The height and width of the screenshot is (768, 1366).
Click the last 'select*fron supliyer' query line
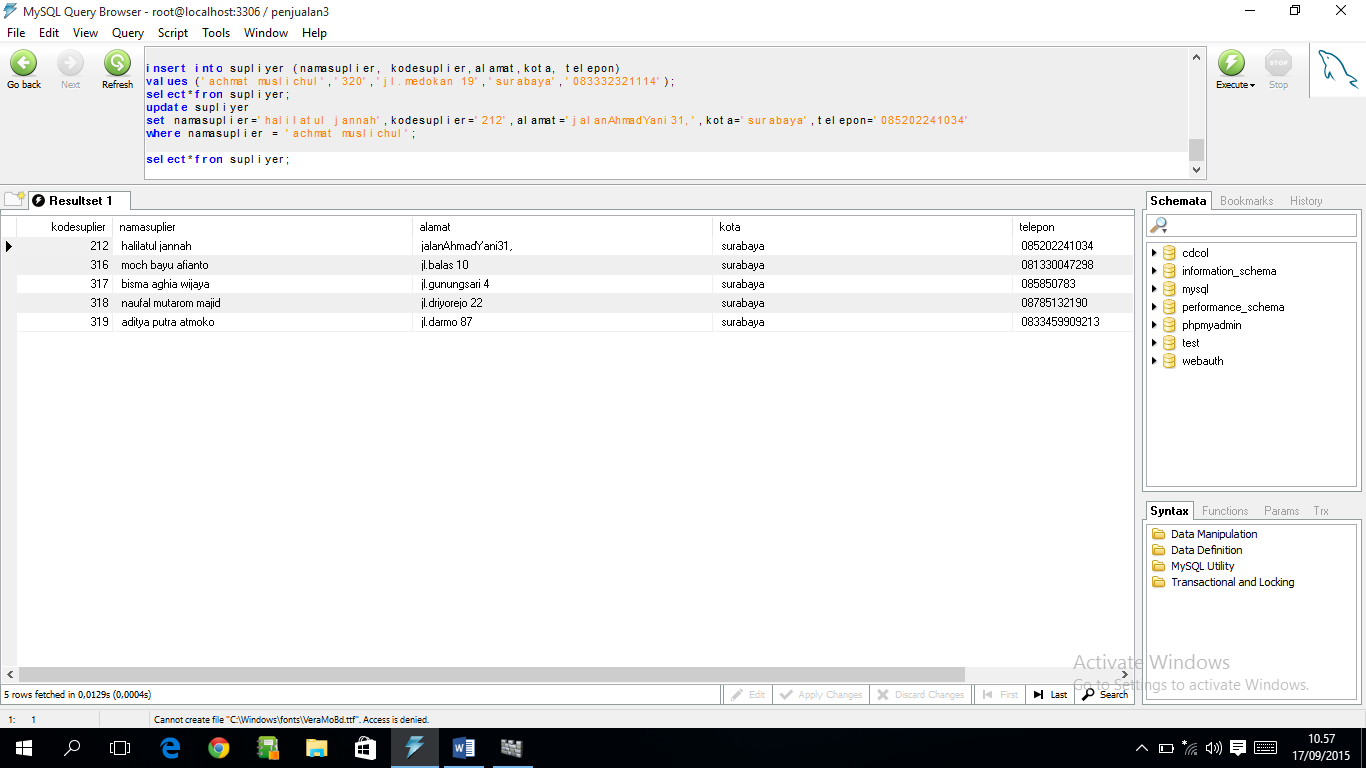[x=217, y=159]
